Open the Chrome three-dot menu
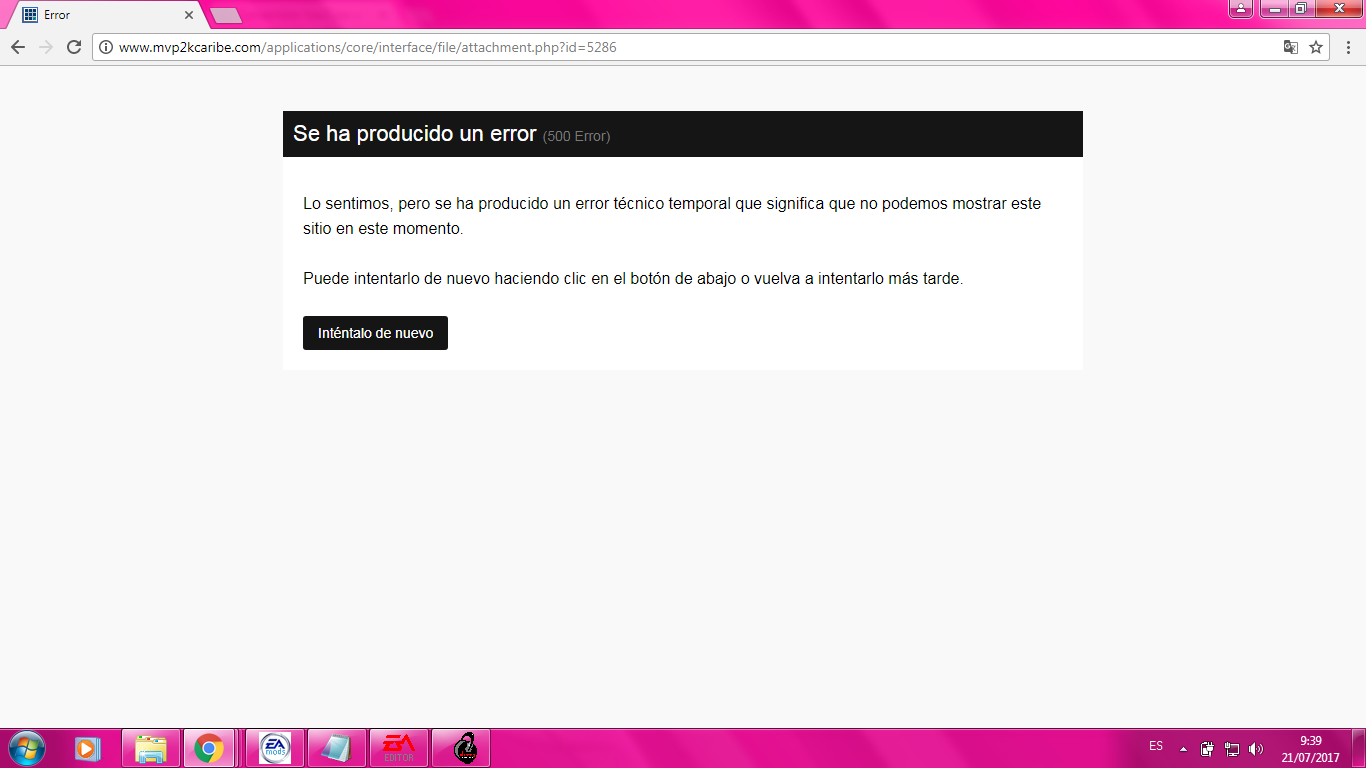 pyautogui.click(x=1347, y=47)
